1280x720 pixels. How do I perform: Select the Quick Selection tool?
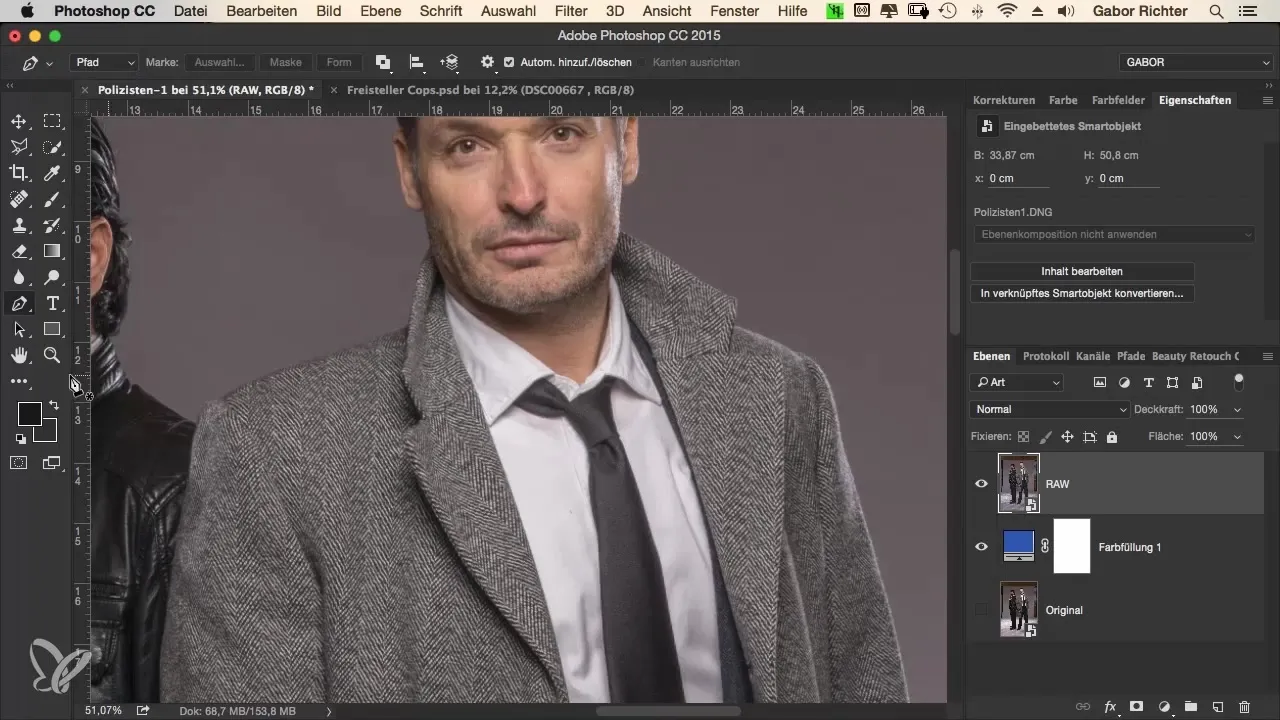coord(52,147)
